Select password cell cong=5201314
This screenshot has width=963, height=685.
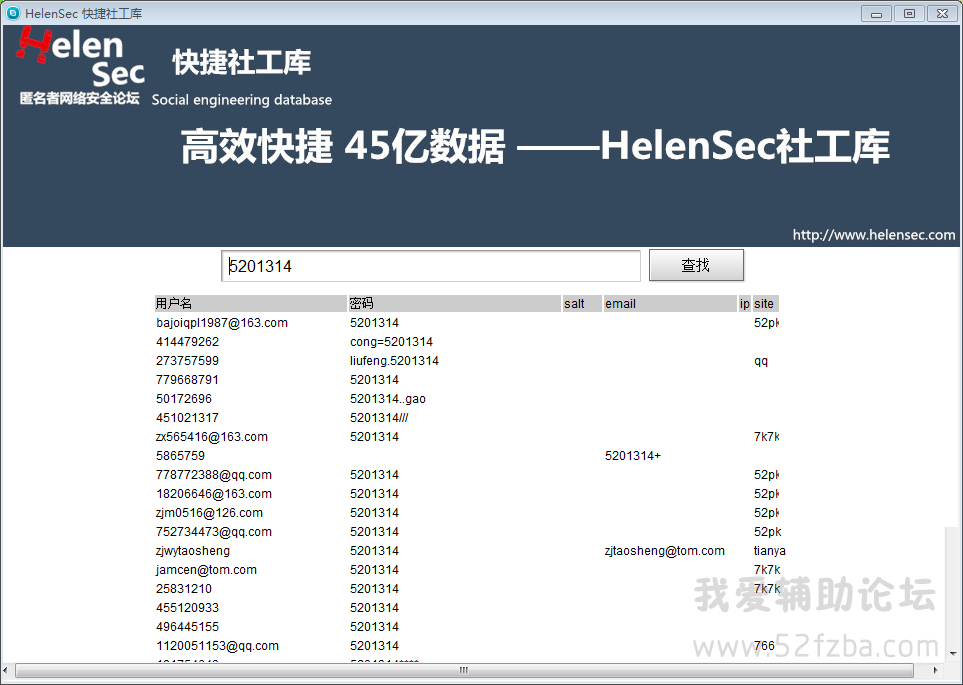[391, 342]
